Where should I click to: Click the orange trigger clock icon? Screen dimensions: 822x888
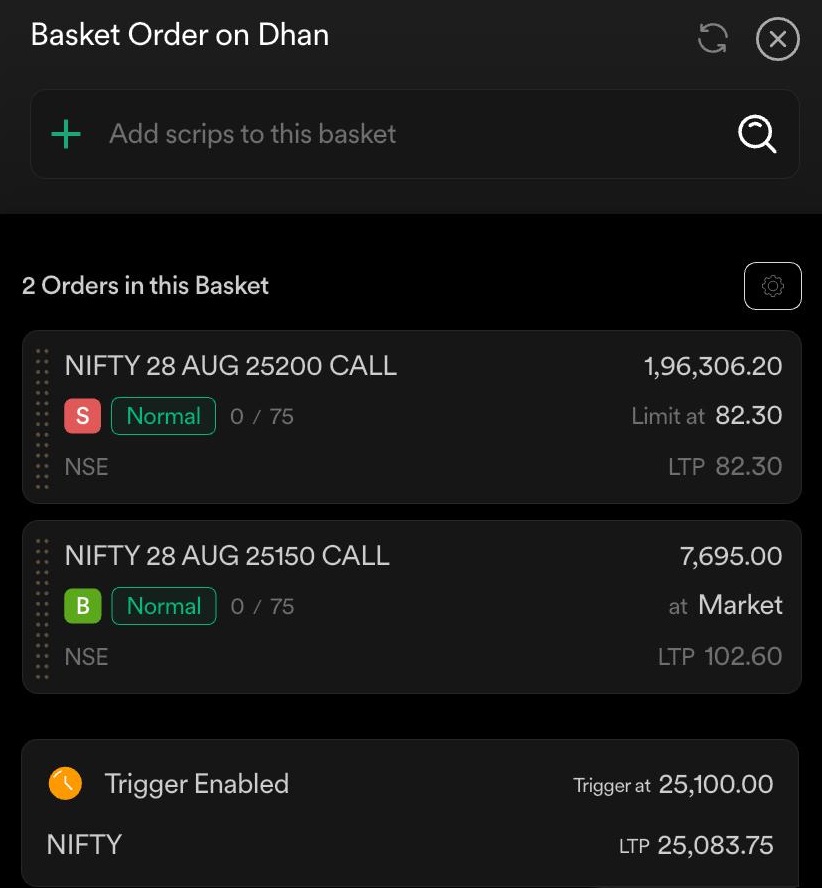tap(65, 784)
